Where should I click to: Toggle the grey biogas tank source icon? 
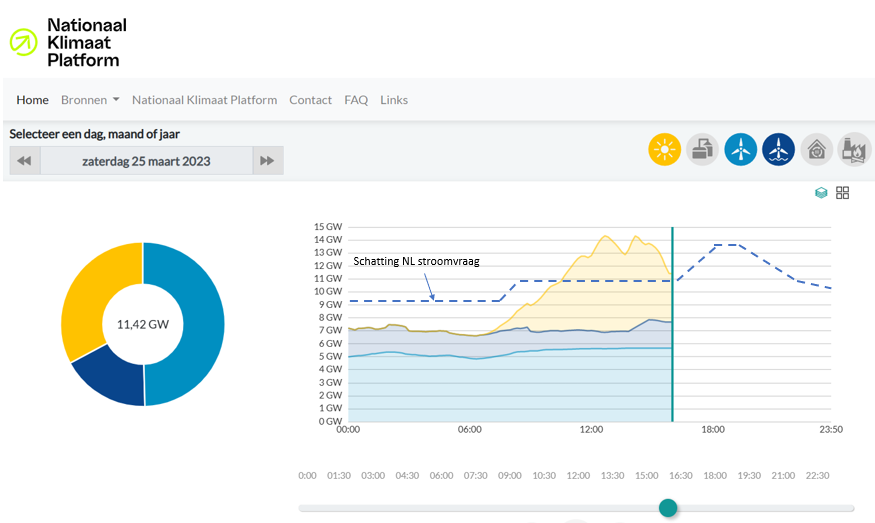tap(703, 150)
